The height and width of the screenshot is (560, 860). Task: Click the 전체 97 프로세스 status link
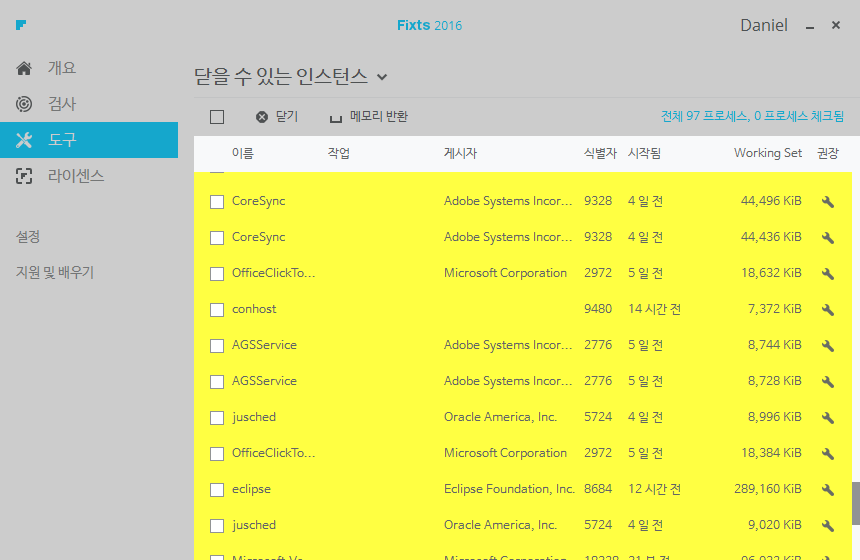(x=752, y=116)
